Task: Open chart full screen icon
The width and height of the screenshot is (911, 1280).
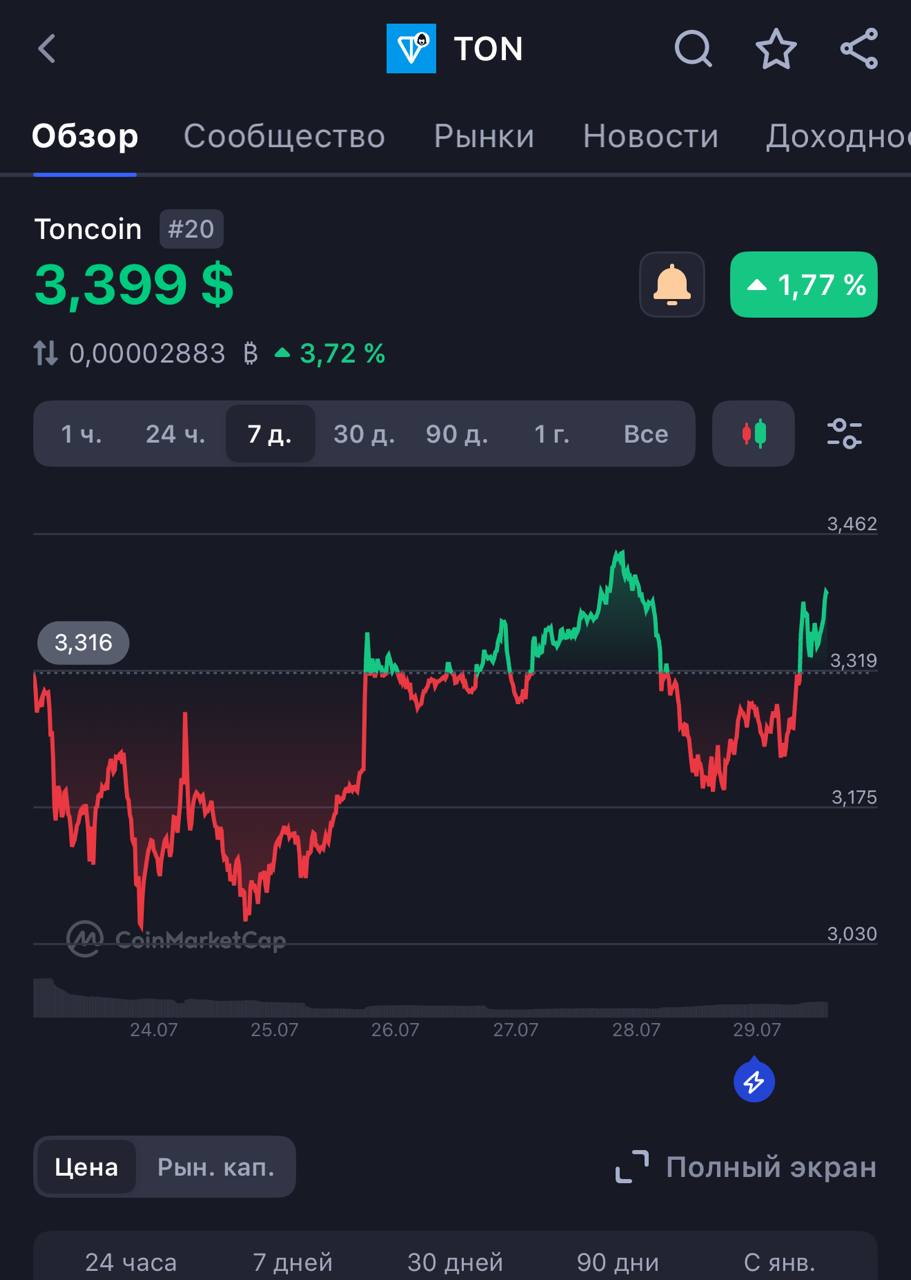Action: click(x=632, y=1167)
